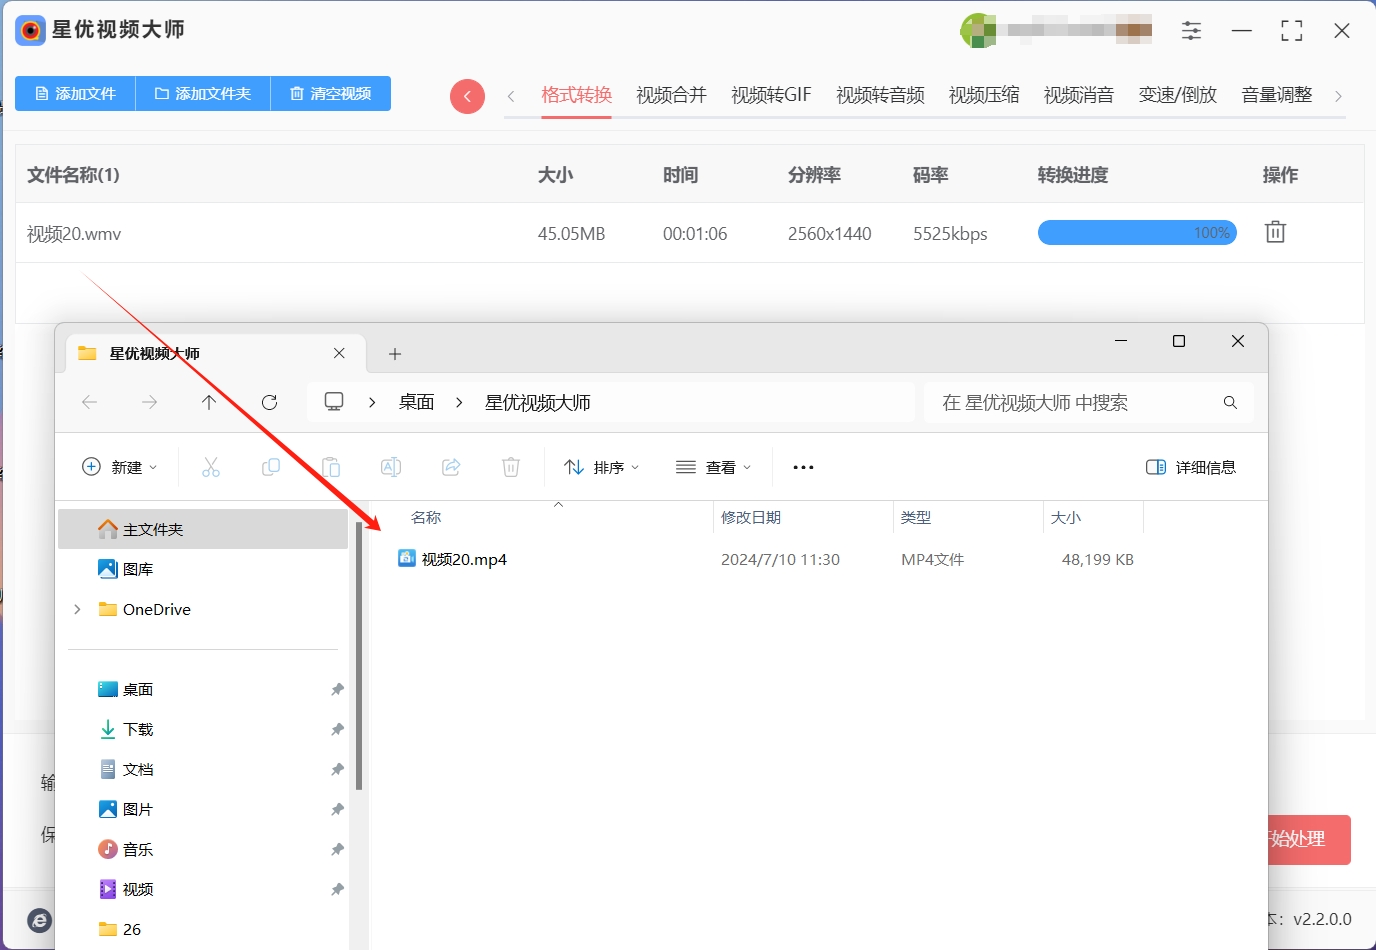The width and height of the screenshot is (1376, 950).
Task: Click the computer icon in address bar
Action: click(334, 402)
